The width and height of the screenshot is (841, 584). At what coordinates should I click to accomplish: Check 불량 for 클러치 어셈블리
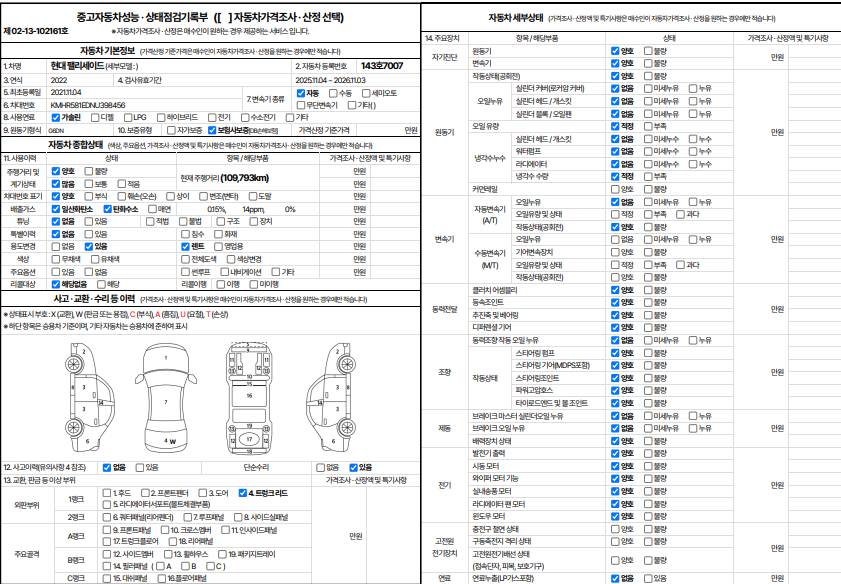point(648,290)
